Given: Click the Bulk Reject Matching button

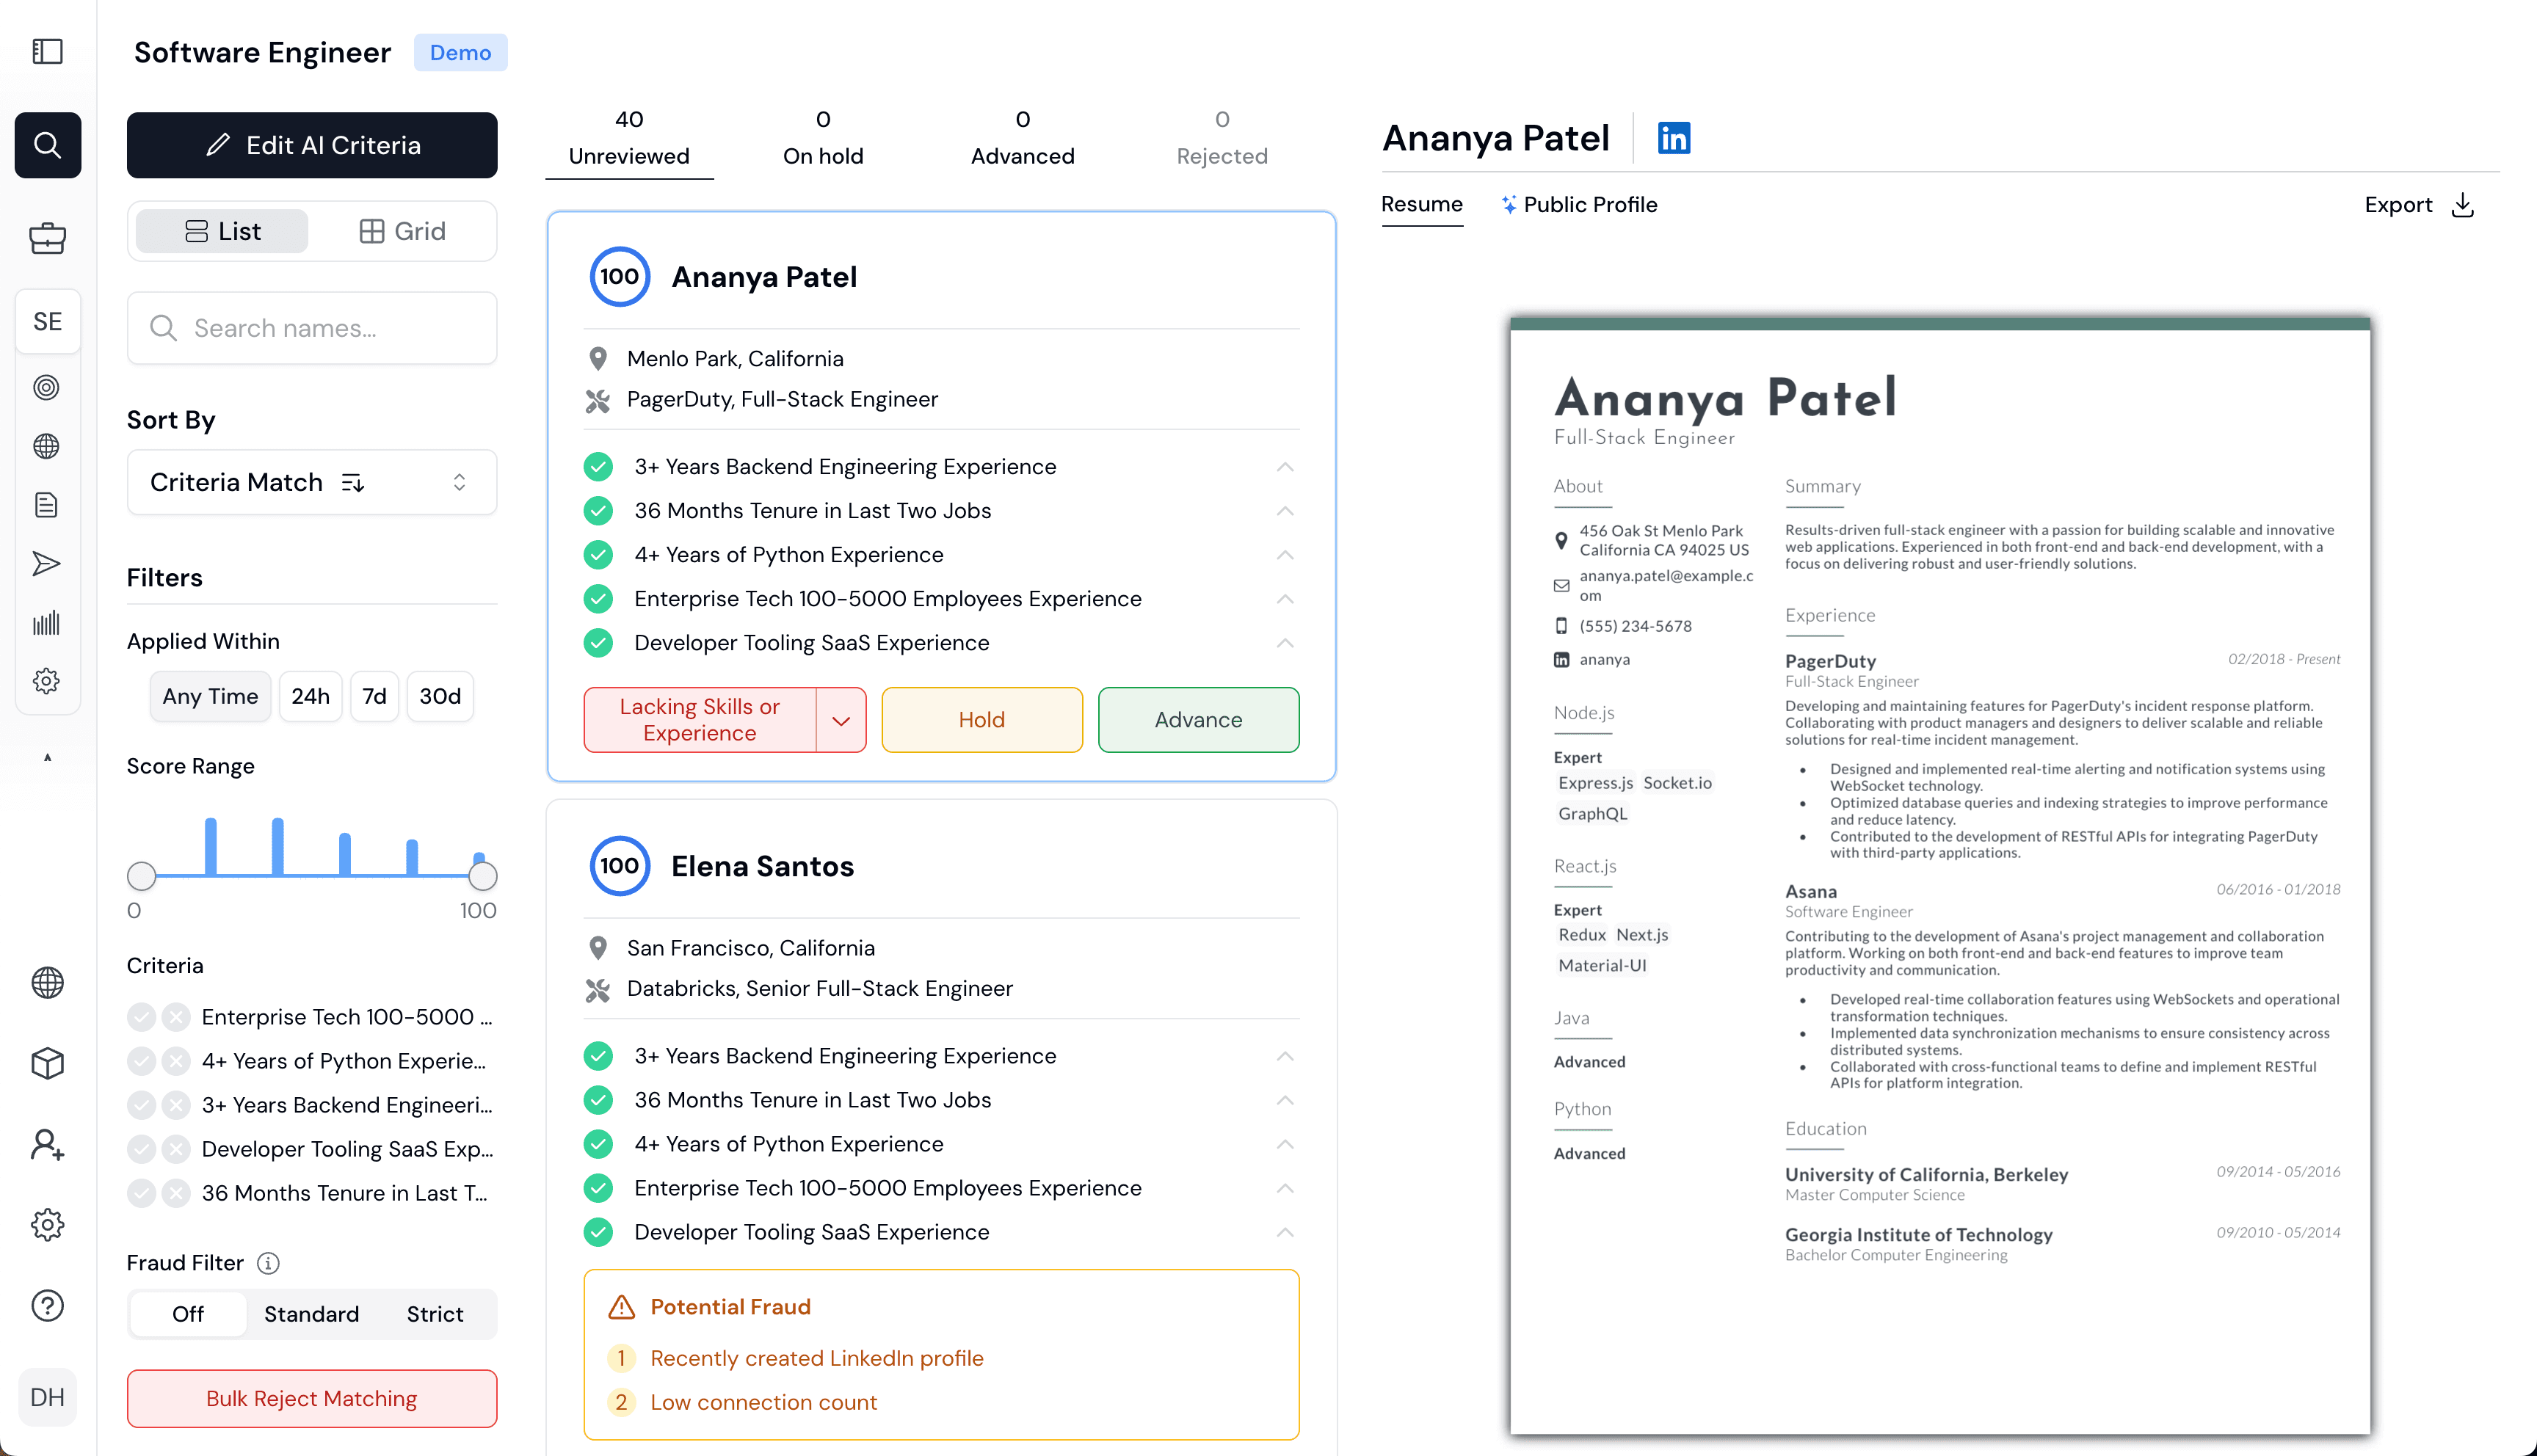Looking at the screenshot, I should coord(311,1398).
